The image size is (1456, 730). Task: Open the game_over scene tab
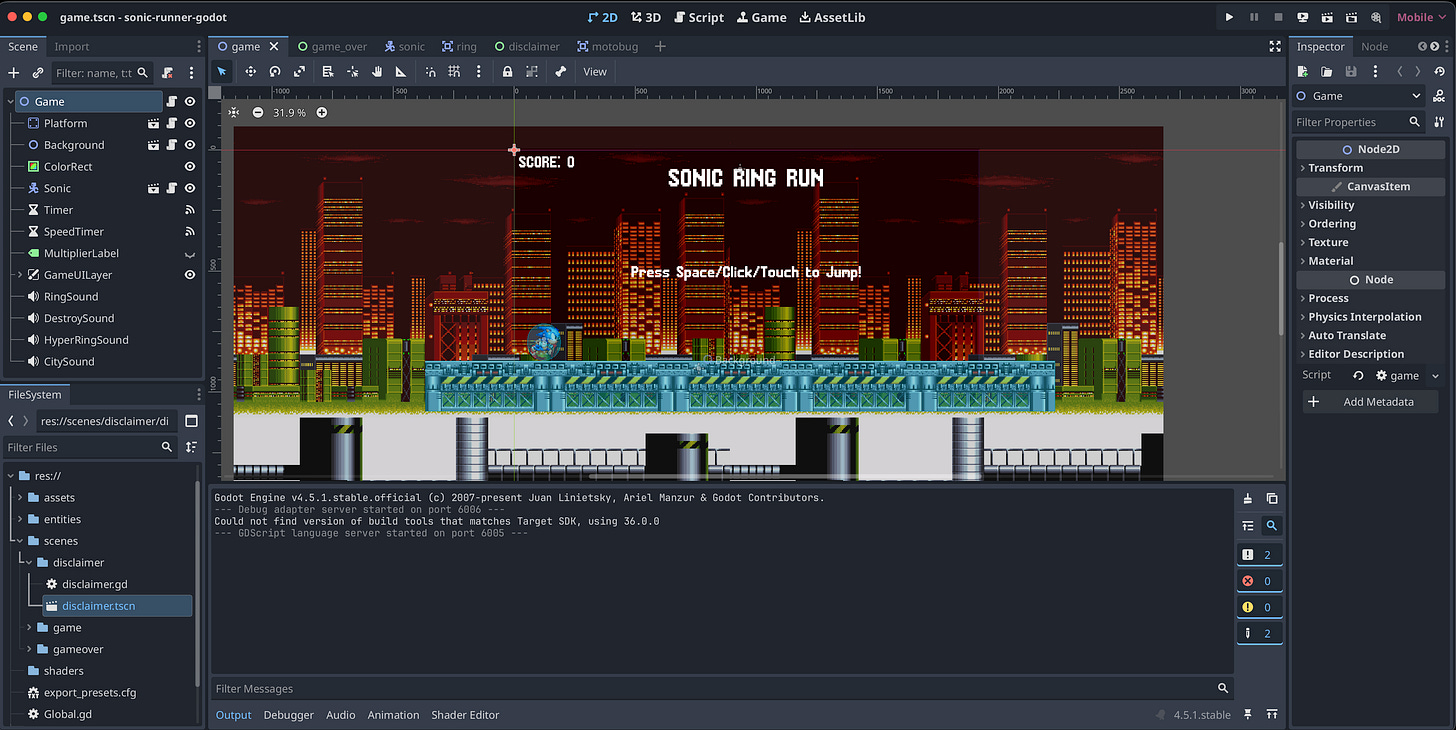point(331,46)
